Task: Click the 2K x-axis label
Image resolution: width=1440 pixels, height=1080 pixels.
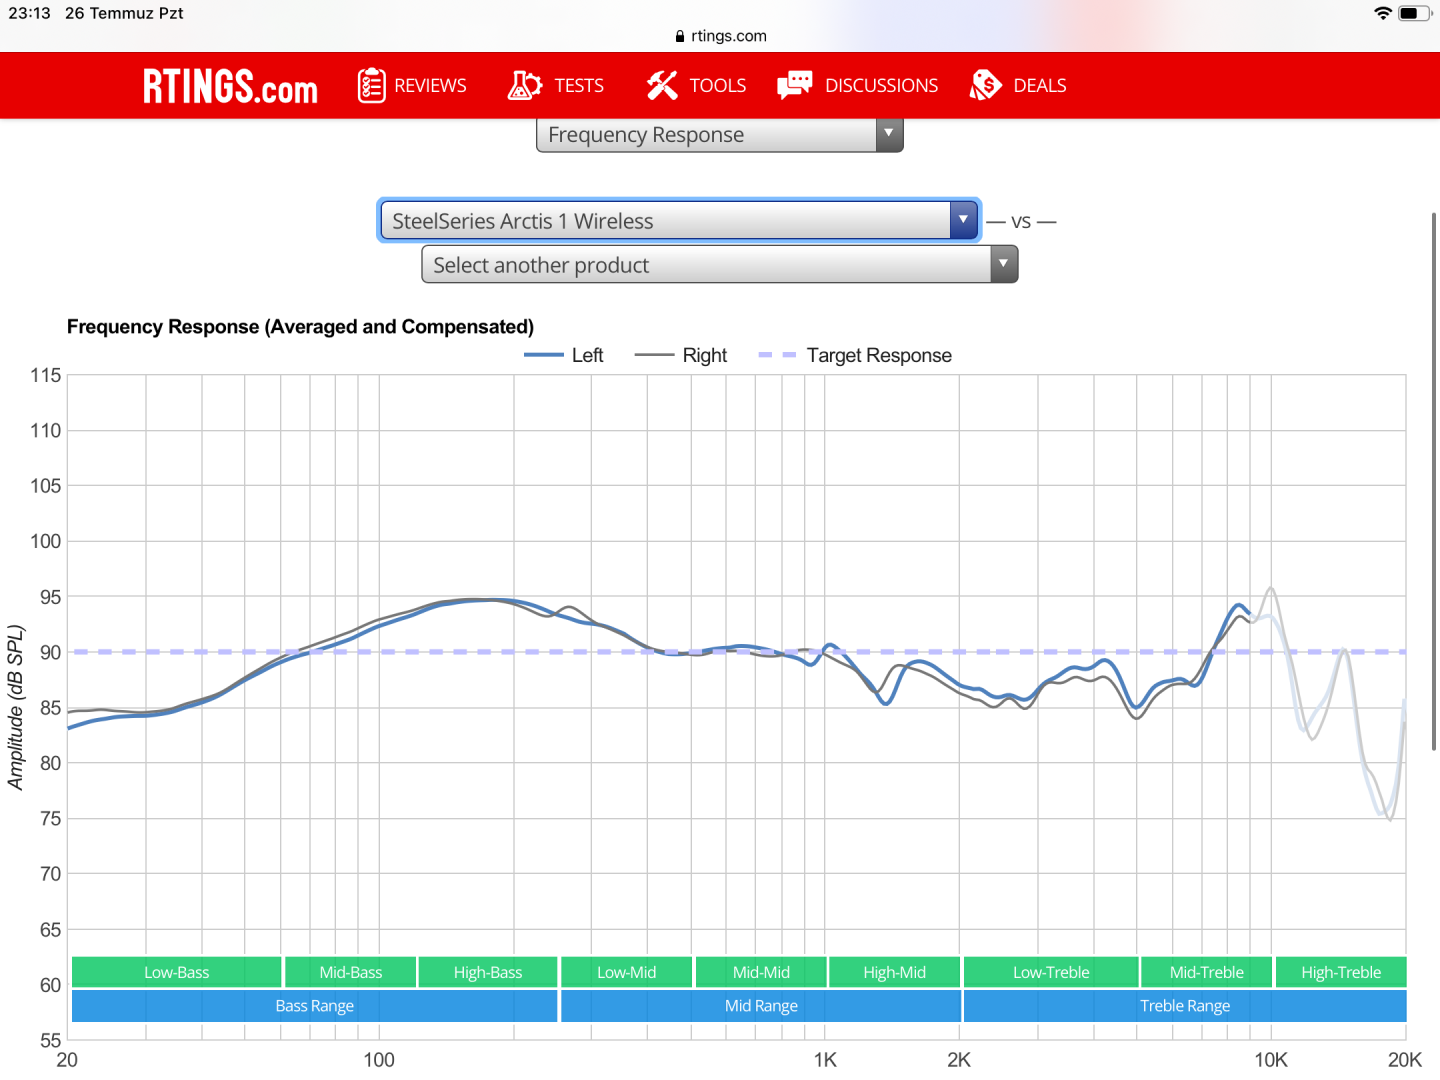Action: (x=959, y=1060)
